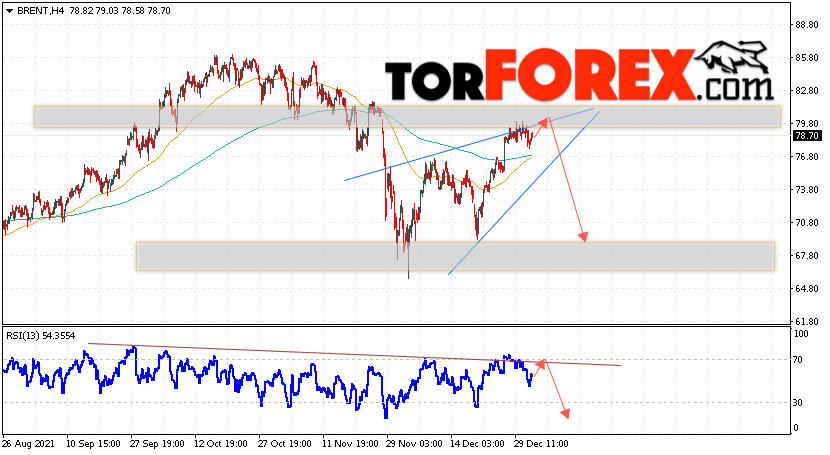Open the BRENT symbol dropdown arrow

point(10,11)
